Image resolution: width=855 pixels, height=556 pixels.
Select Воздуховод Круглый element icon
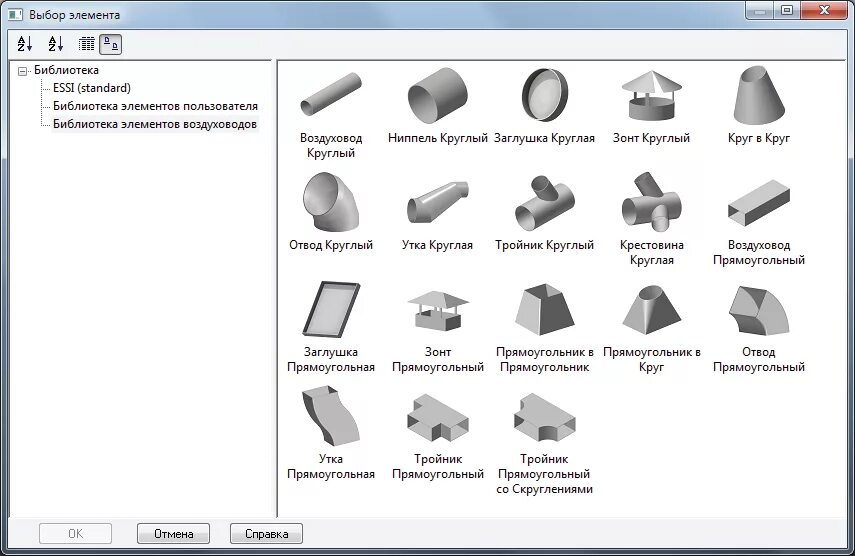[x=330, y=94]
